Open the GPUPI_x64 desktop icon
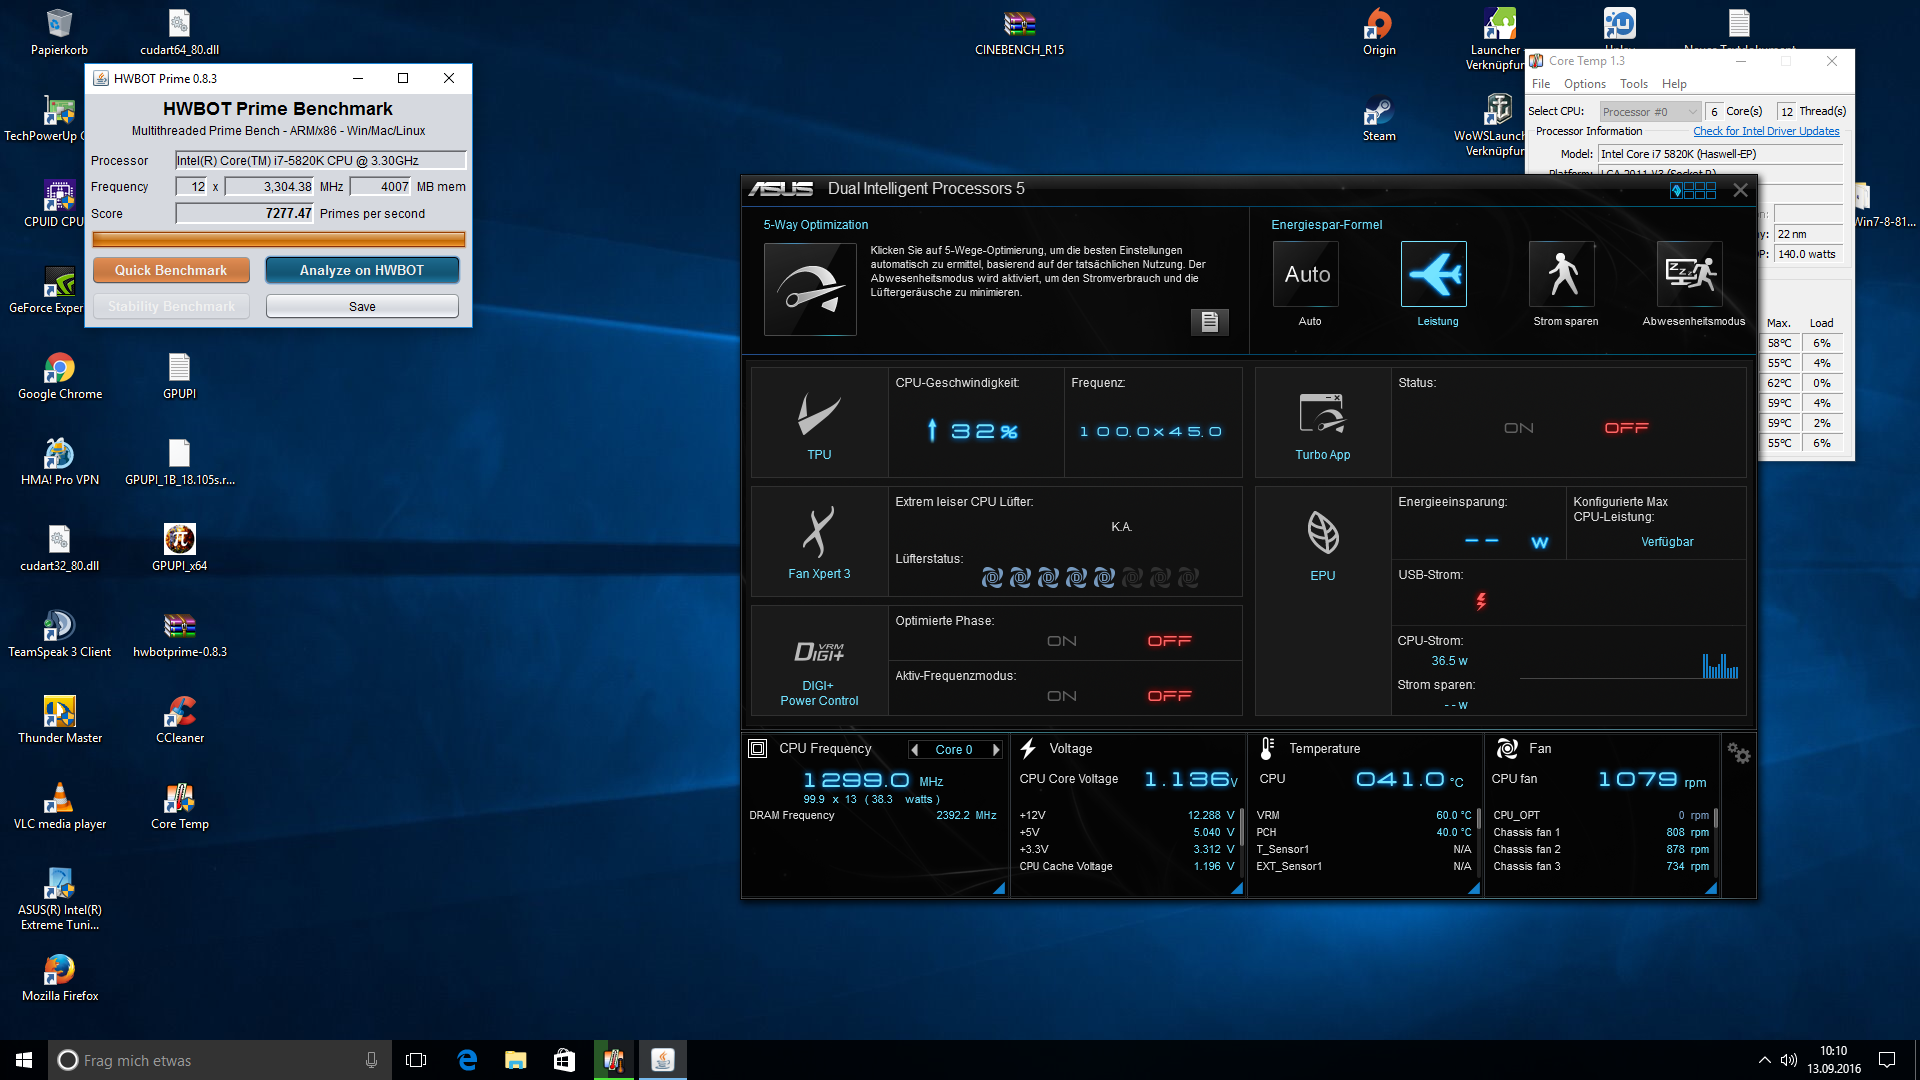Viewport: 1920px width, 1080px height. point(179,548)
